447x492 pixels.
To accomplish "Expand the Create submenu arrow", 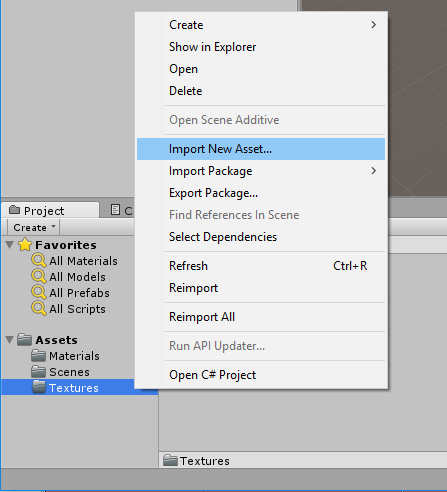I will tap(374, 25).
